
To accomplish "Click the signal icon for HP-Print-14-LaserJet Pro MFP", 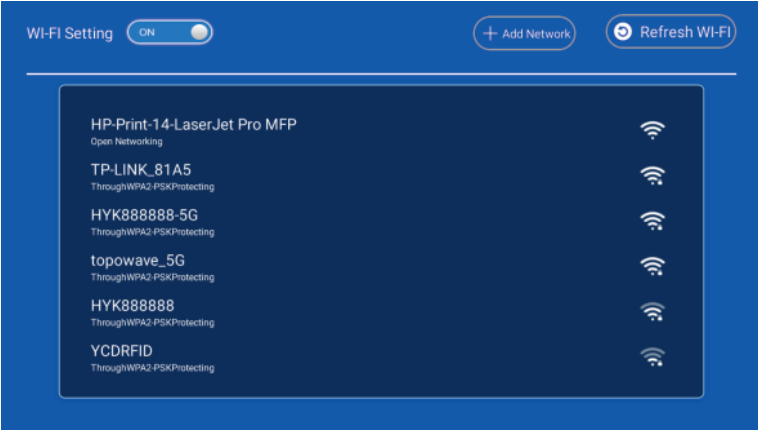I will tap(652, 130).
